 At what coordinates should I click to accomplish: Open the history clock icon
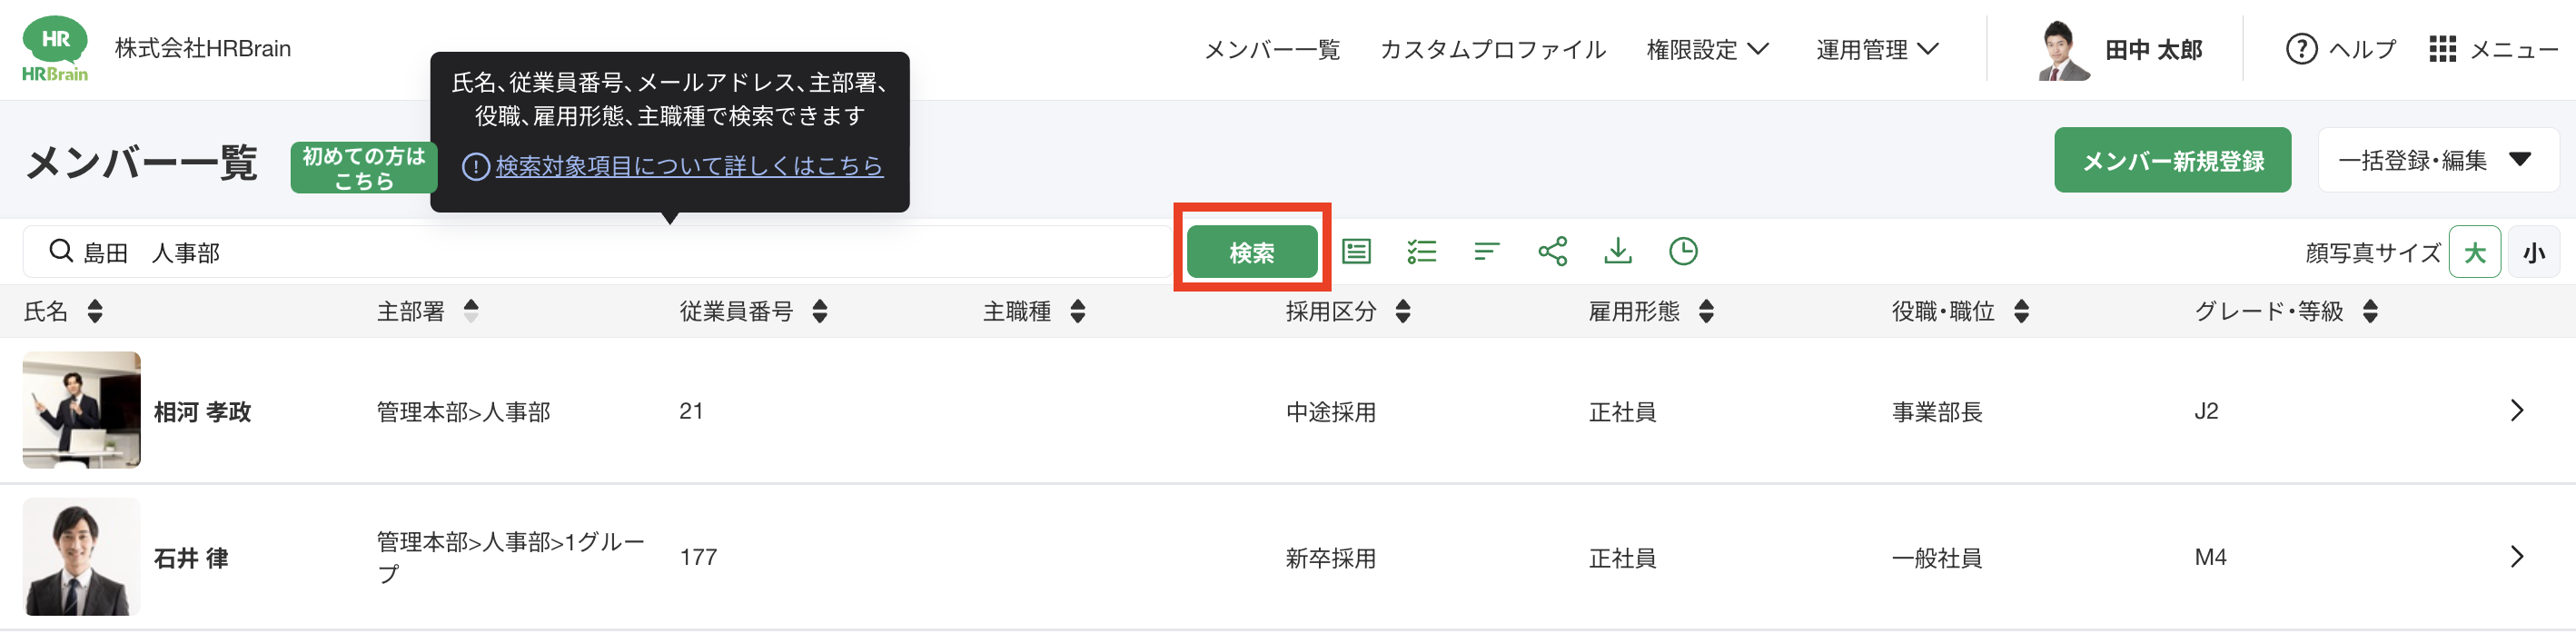[x=1683, y=251]
